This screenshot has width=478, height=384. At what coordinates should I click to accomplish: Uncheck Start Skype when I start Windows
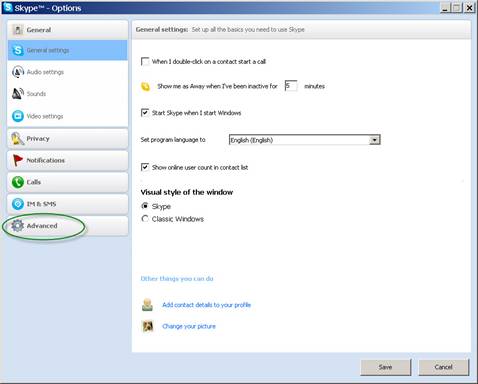pyautogui.click(x=145, y=113)
